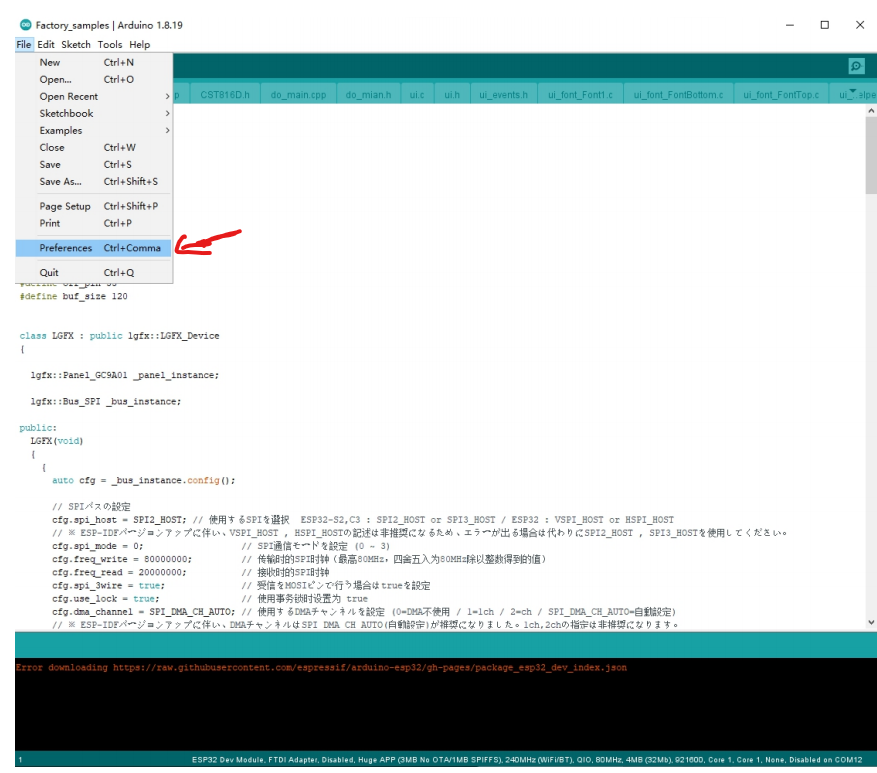Screen dimensions: 877x773
Task: Open the File menu
Action: [24, 45]
